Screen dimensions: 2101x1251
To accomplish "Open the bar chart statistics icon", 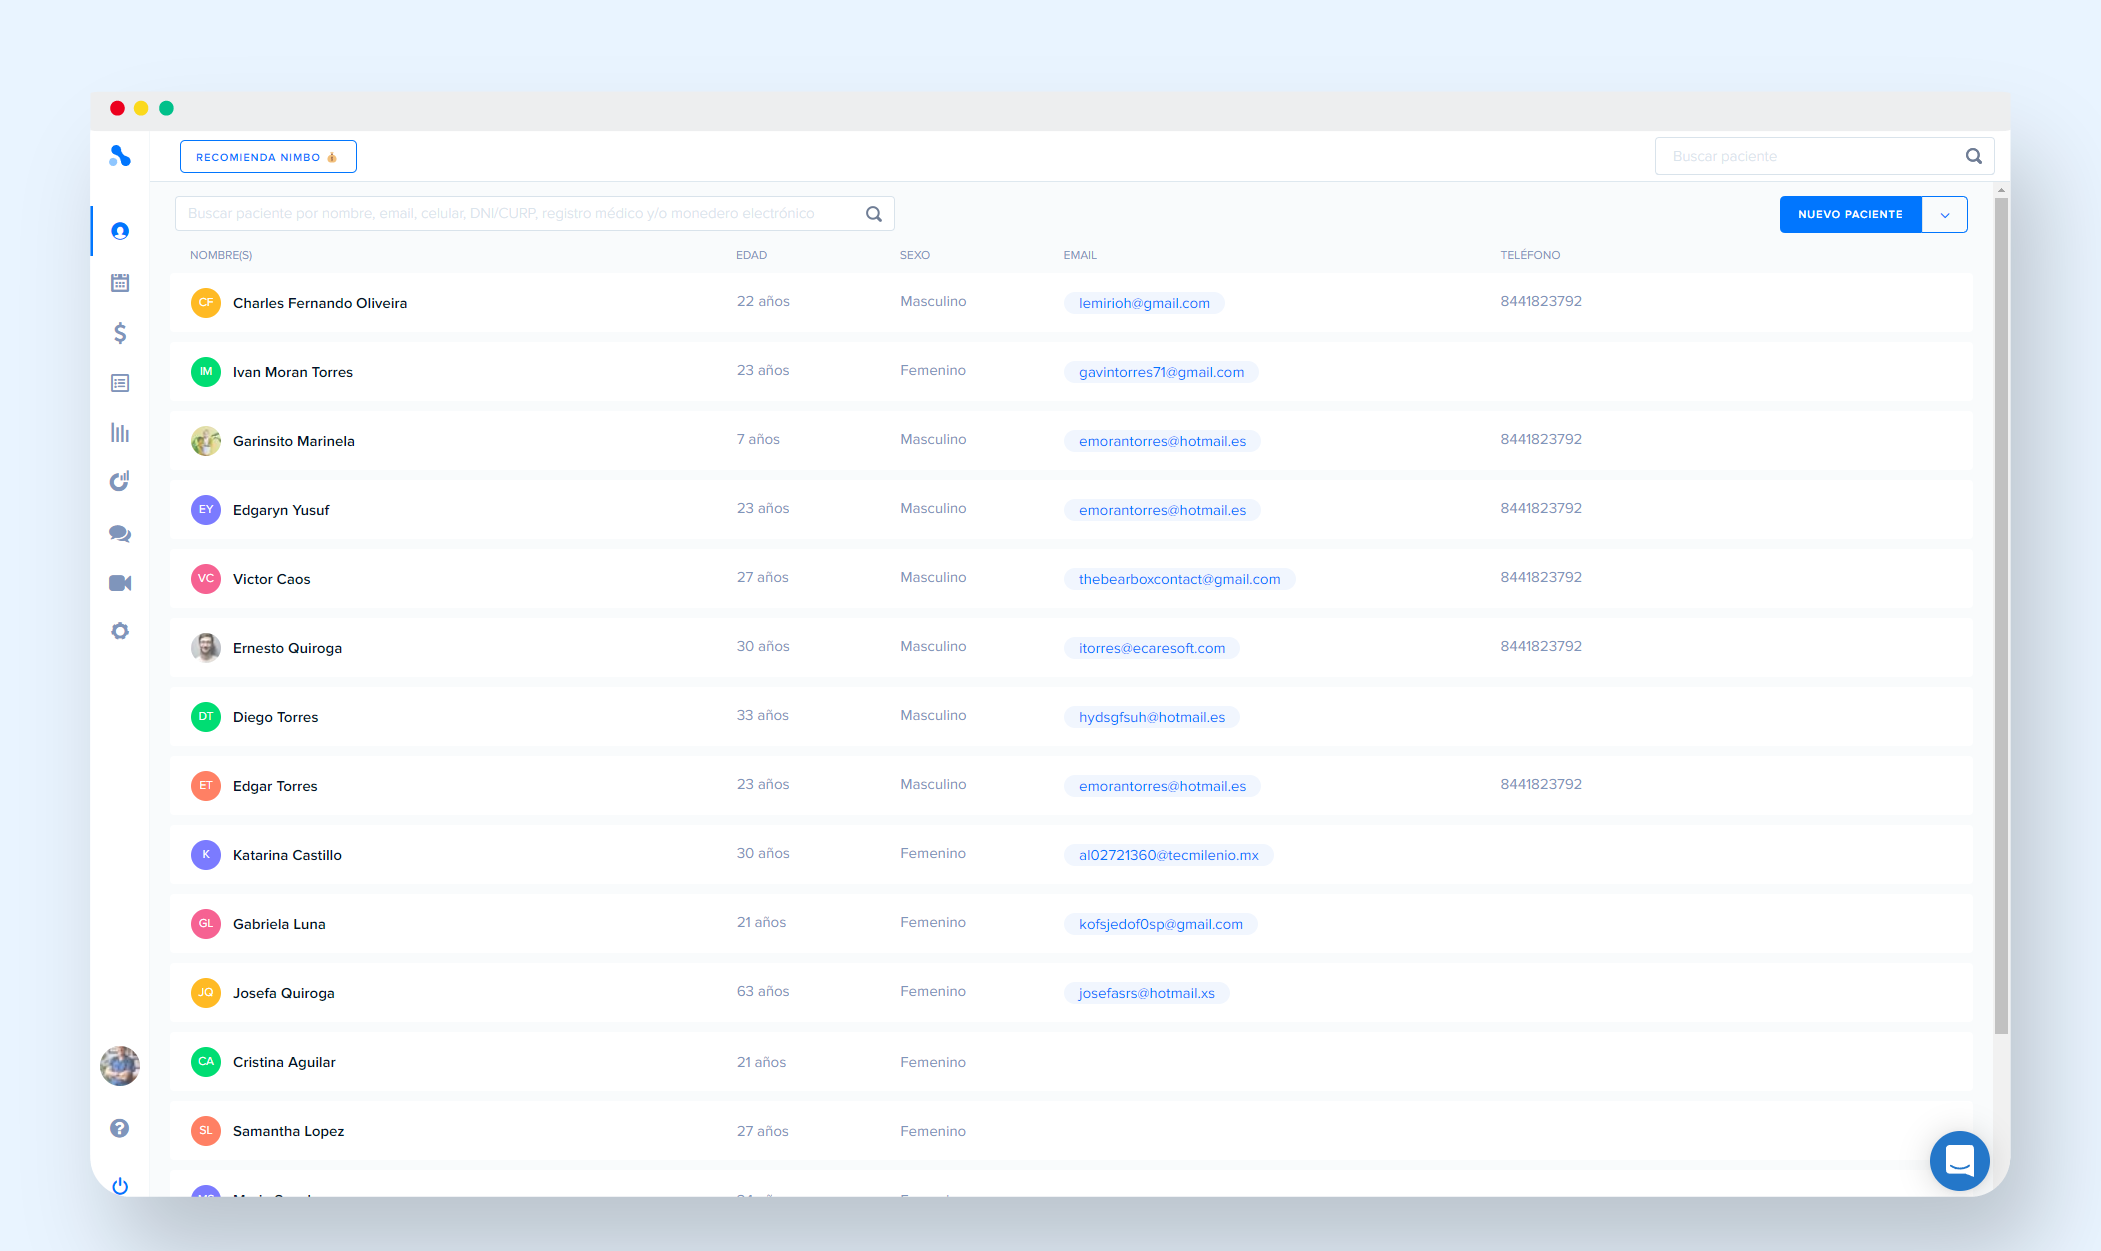I will tap(120, 433).
